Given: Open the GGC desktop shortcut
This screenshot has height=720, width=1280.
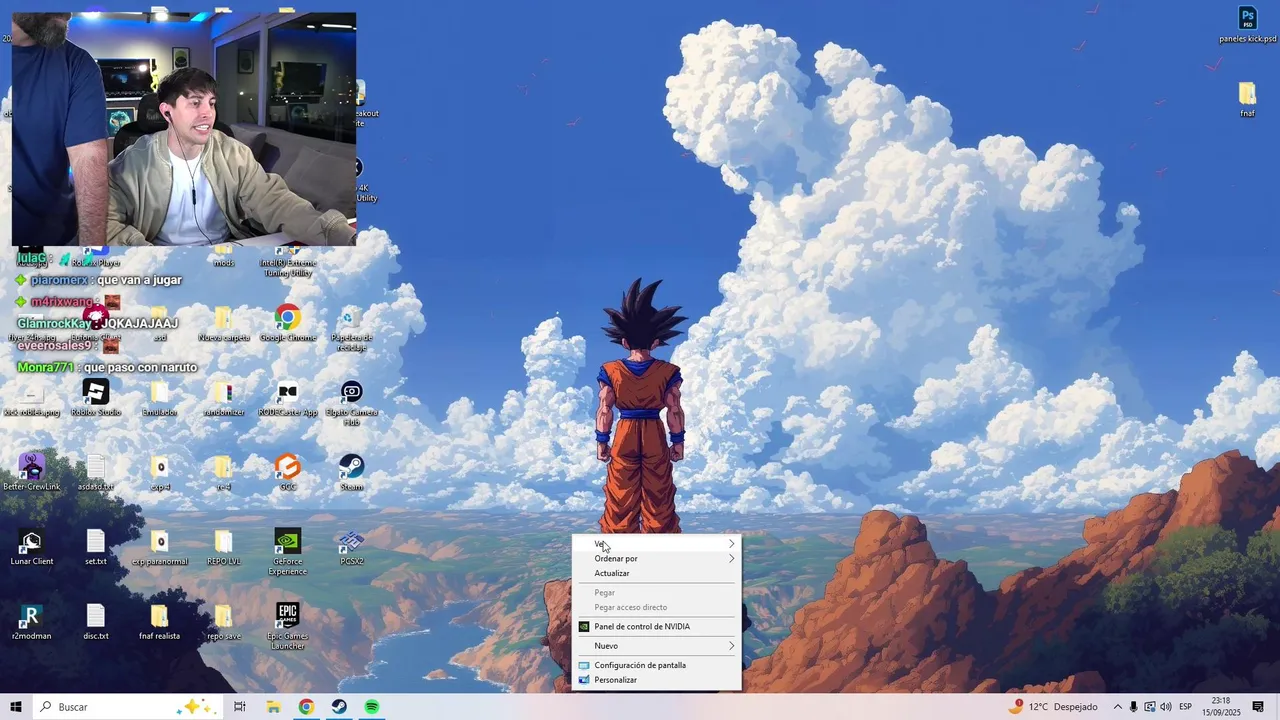Looking at the screenshot, I should pos(288,472).
